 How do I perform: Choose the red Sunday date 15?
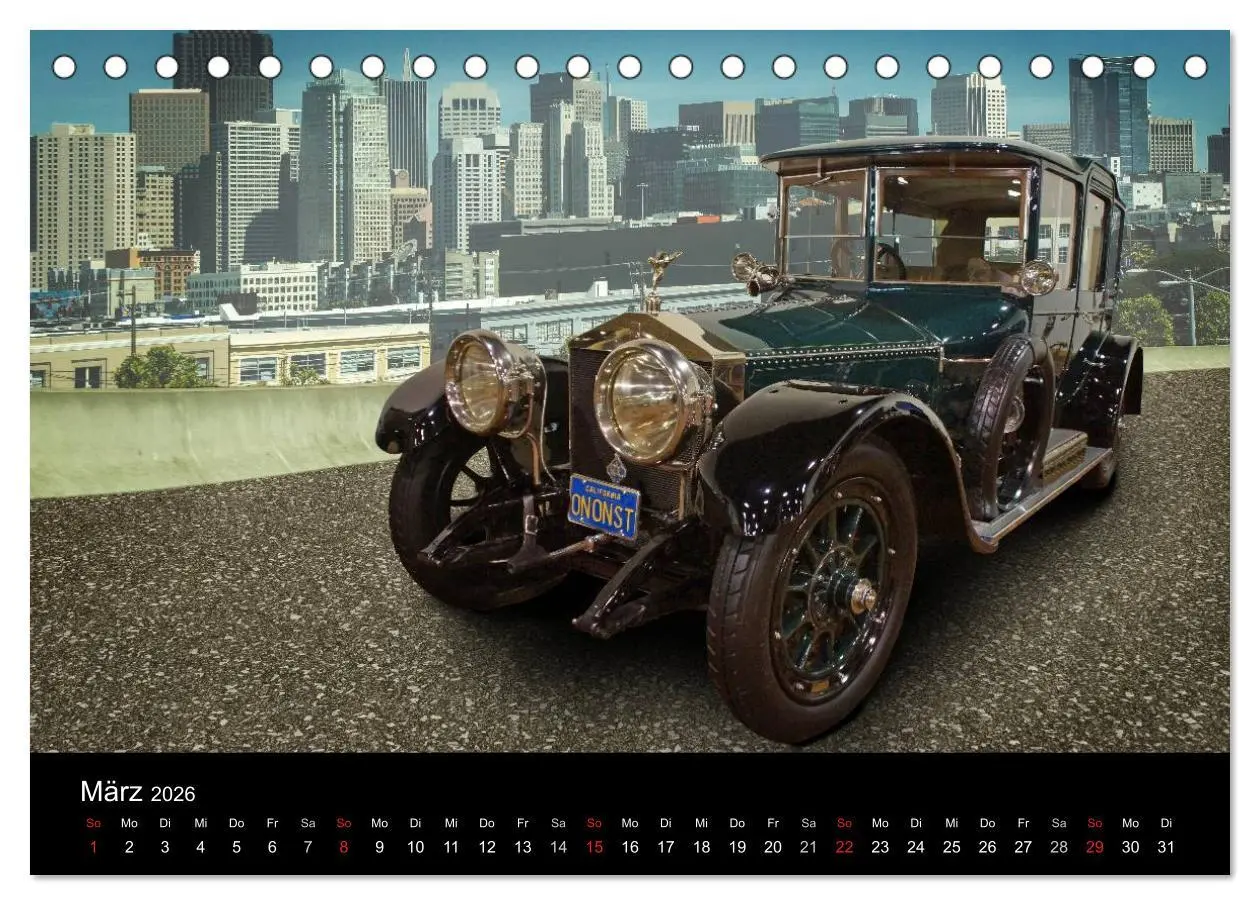tap(594, 847)
